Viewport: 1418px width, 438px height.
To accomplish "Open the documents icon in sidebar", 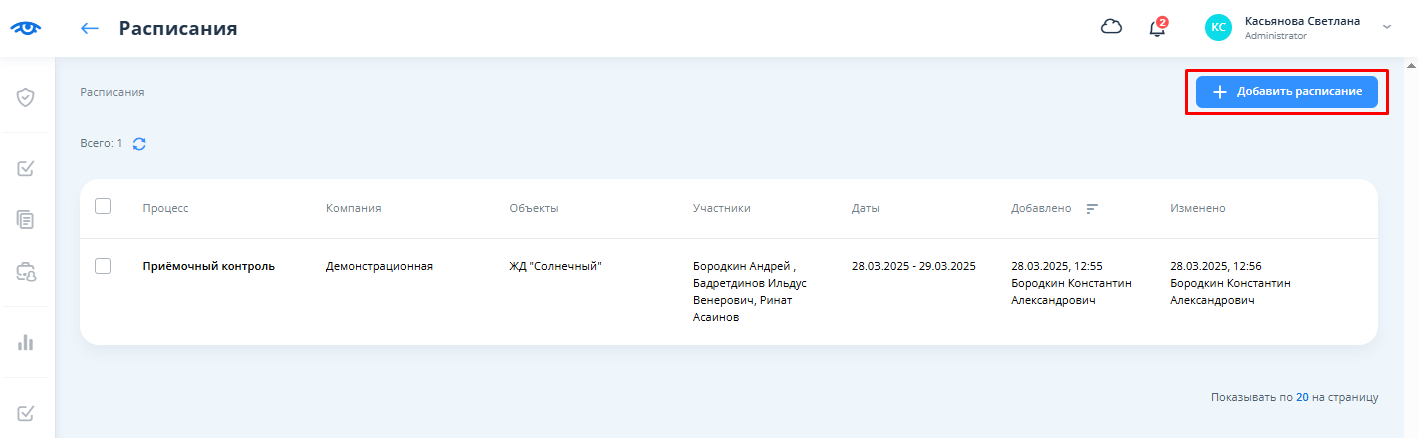I will (x=27, y=219).
